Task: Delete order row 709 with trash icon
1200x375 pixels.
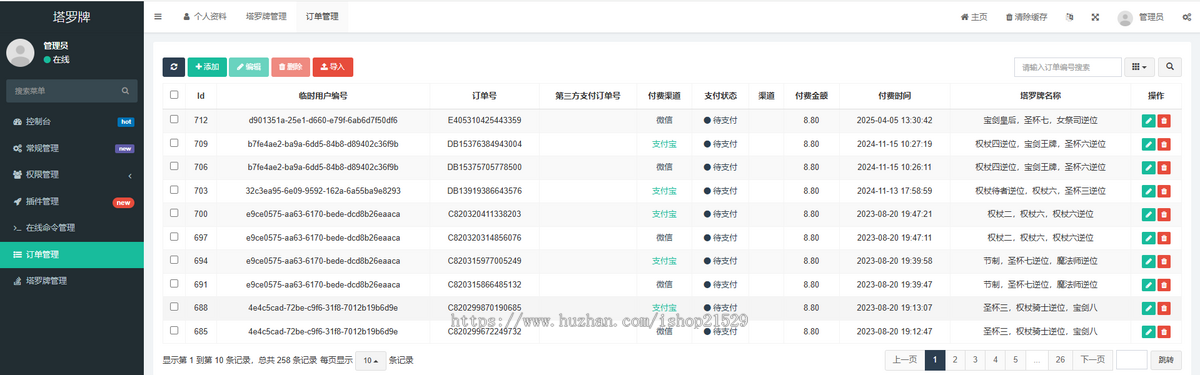Action: (x=1164, y=144)
